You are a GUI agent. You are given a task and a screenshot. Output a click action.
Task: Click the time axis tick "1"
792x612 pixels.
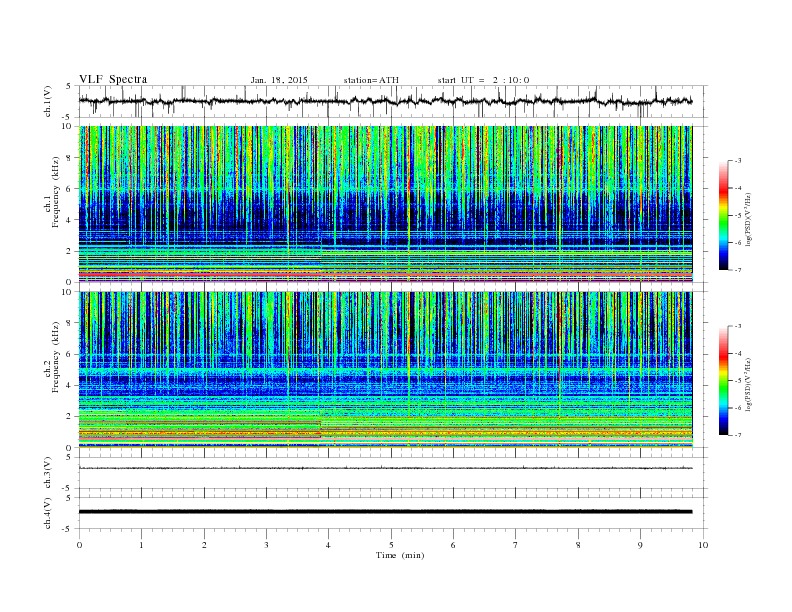coord(142,545)
